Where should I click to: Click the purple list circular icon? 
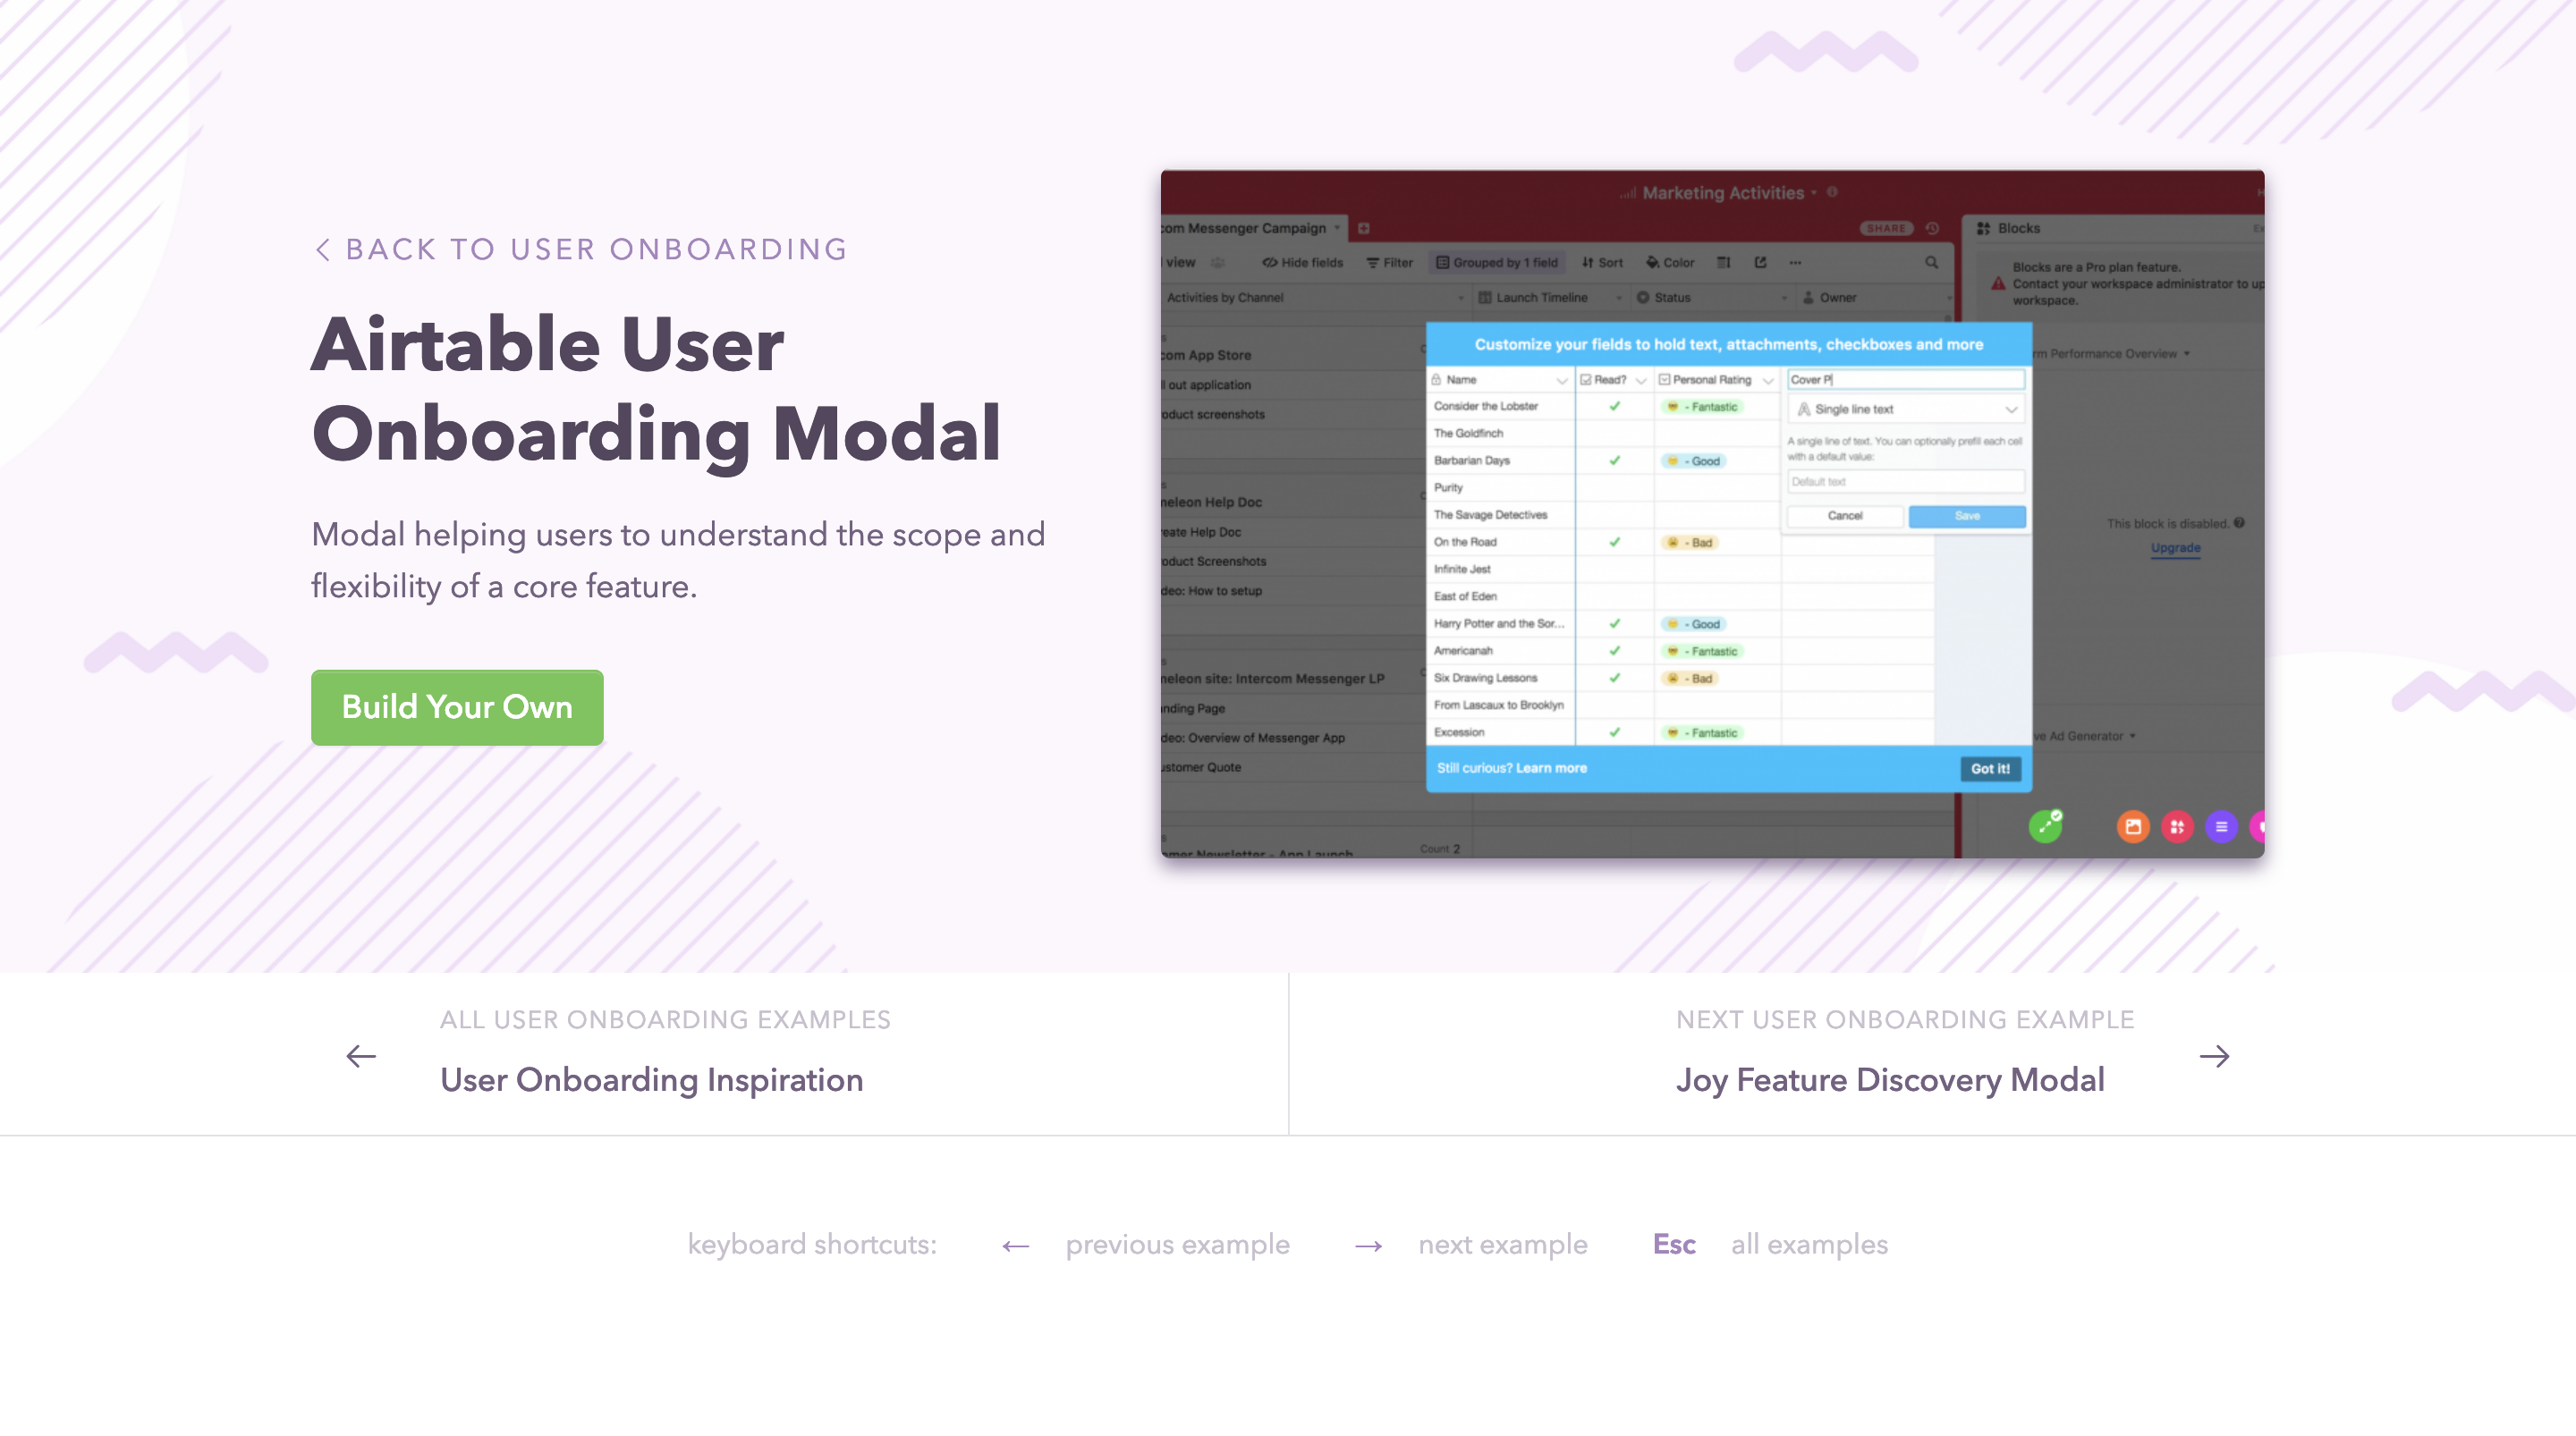click(x=2221, y=827)
